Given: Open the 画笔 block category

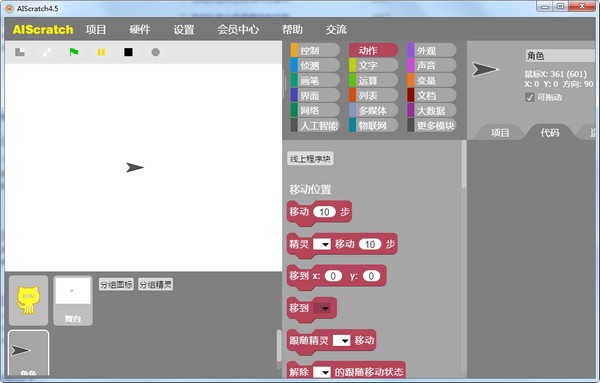Looking at the screenshot, I should (315, 80).
